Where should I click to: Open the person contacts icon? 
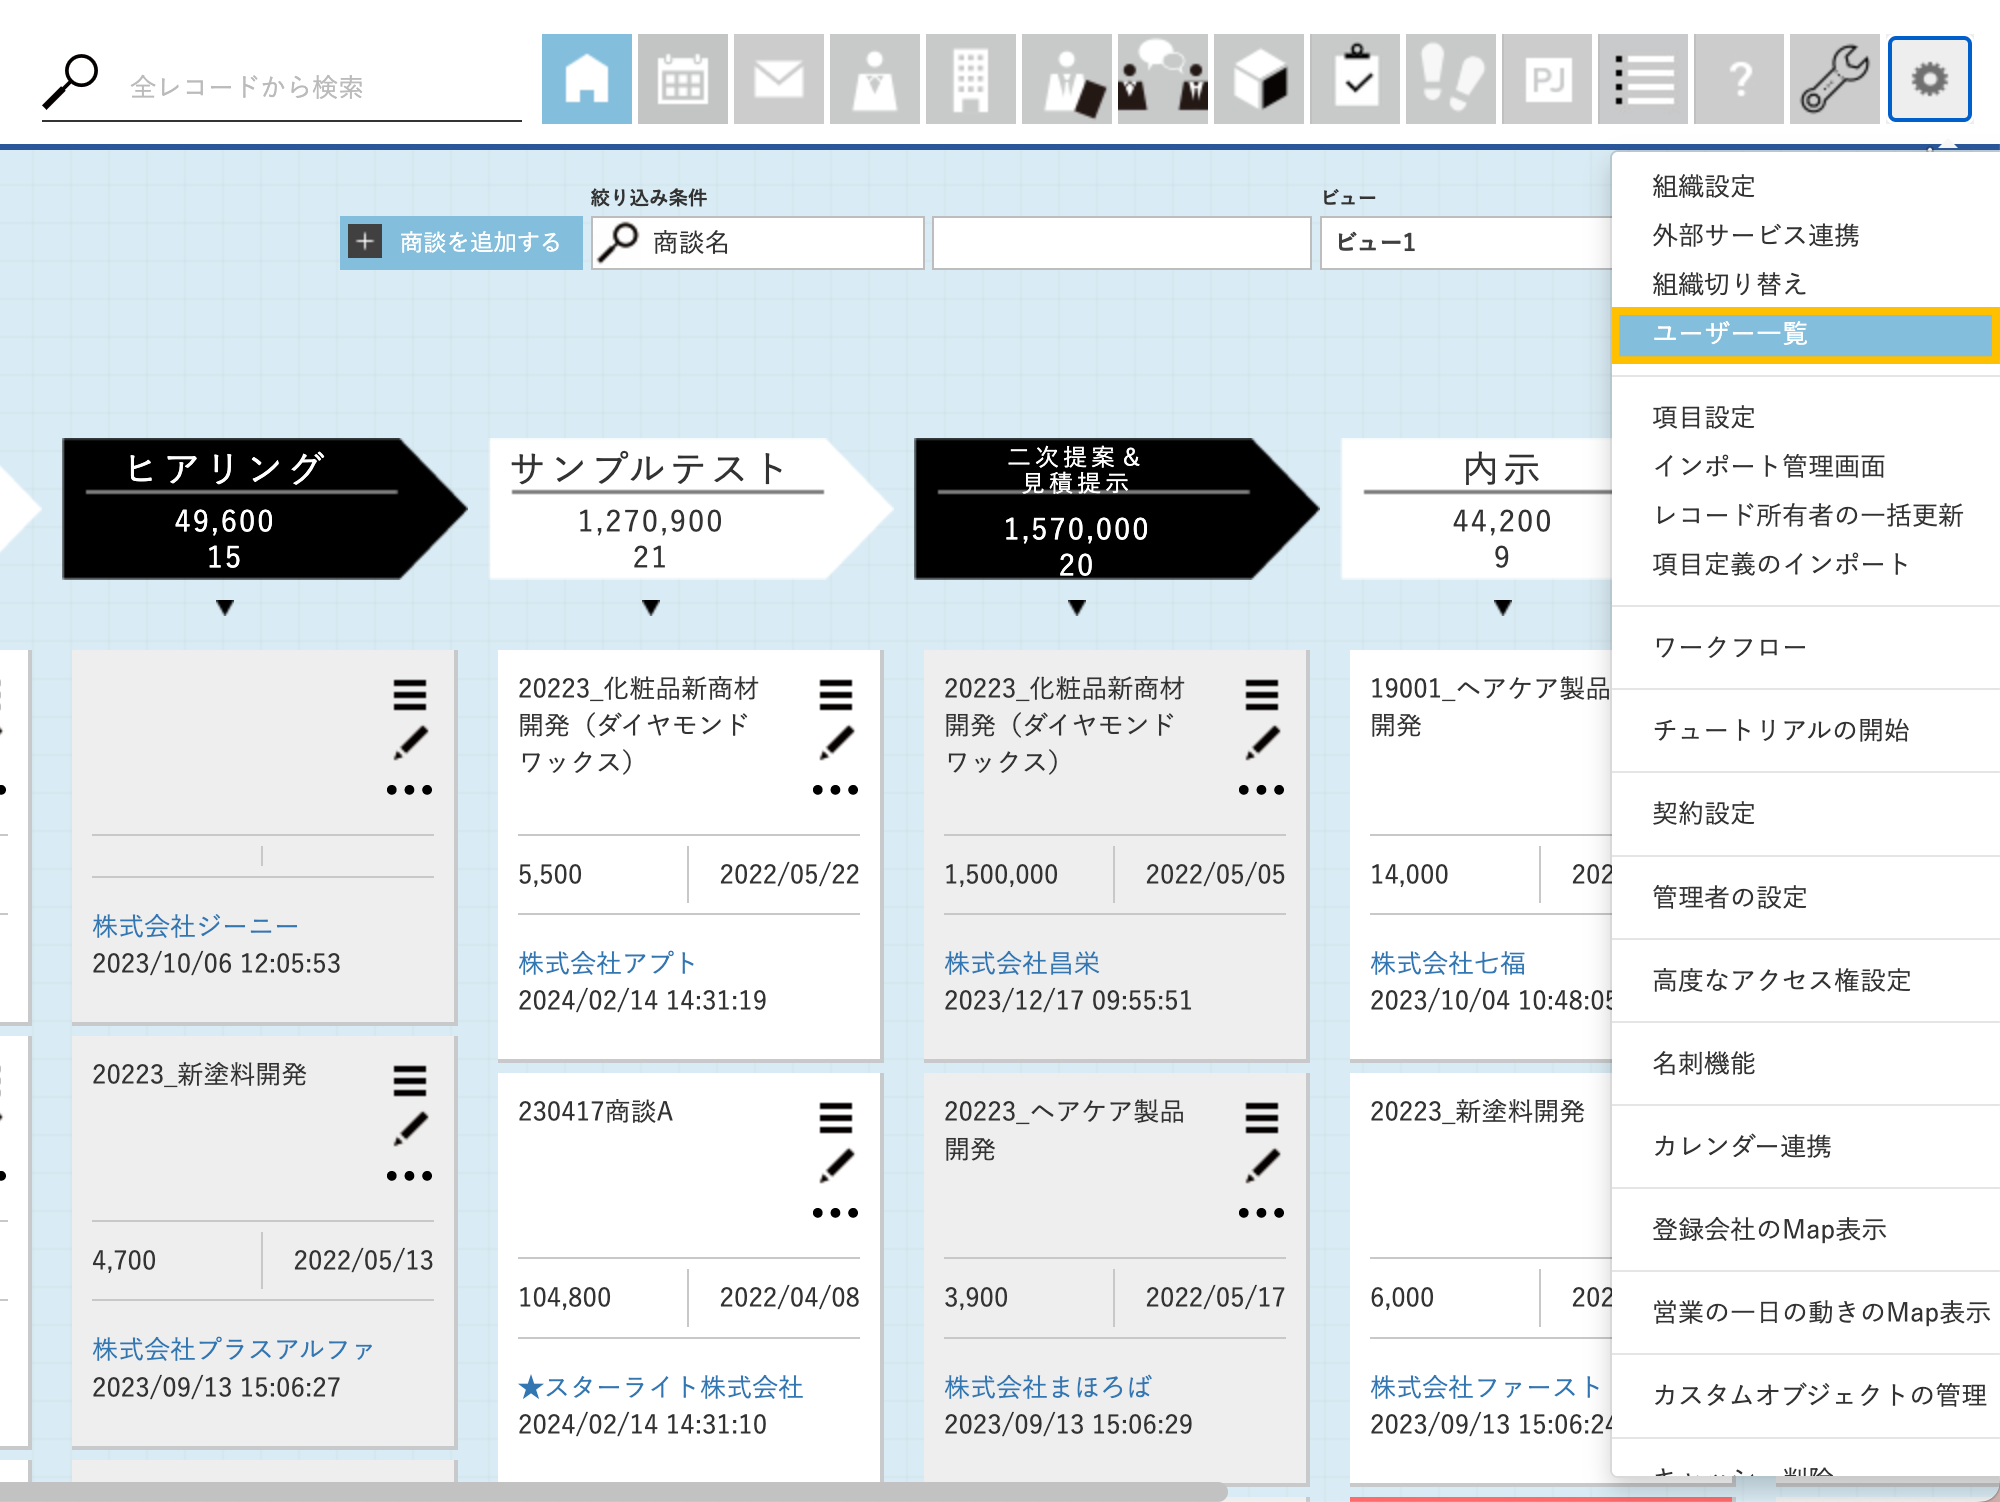874,79
